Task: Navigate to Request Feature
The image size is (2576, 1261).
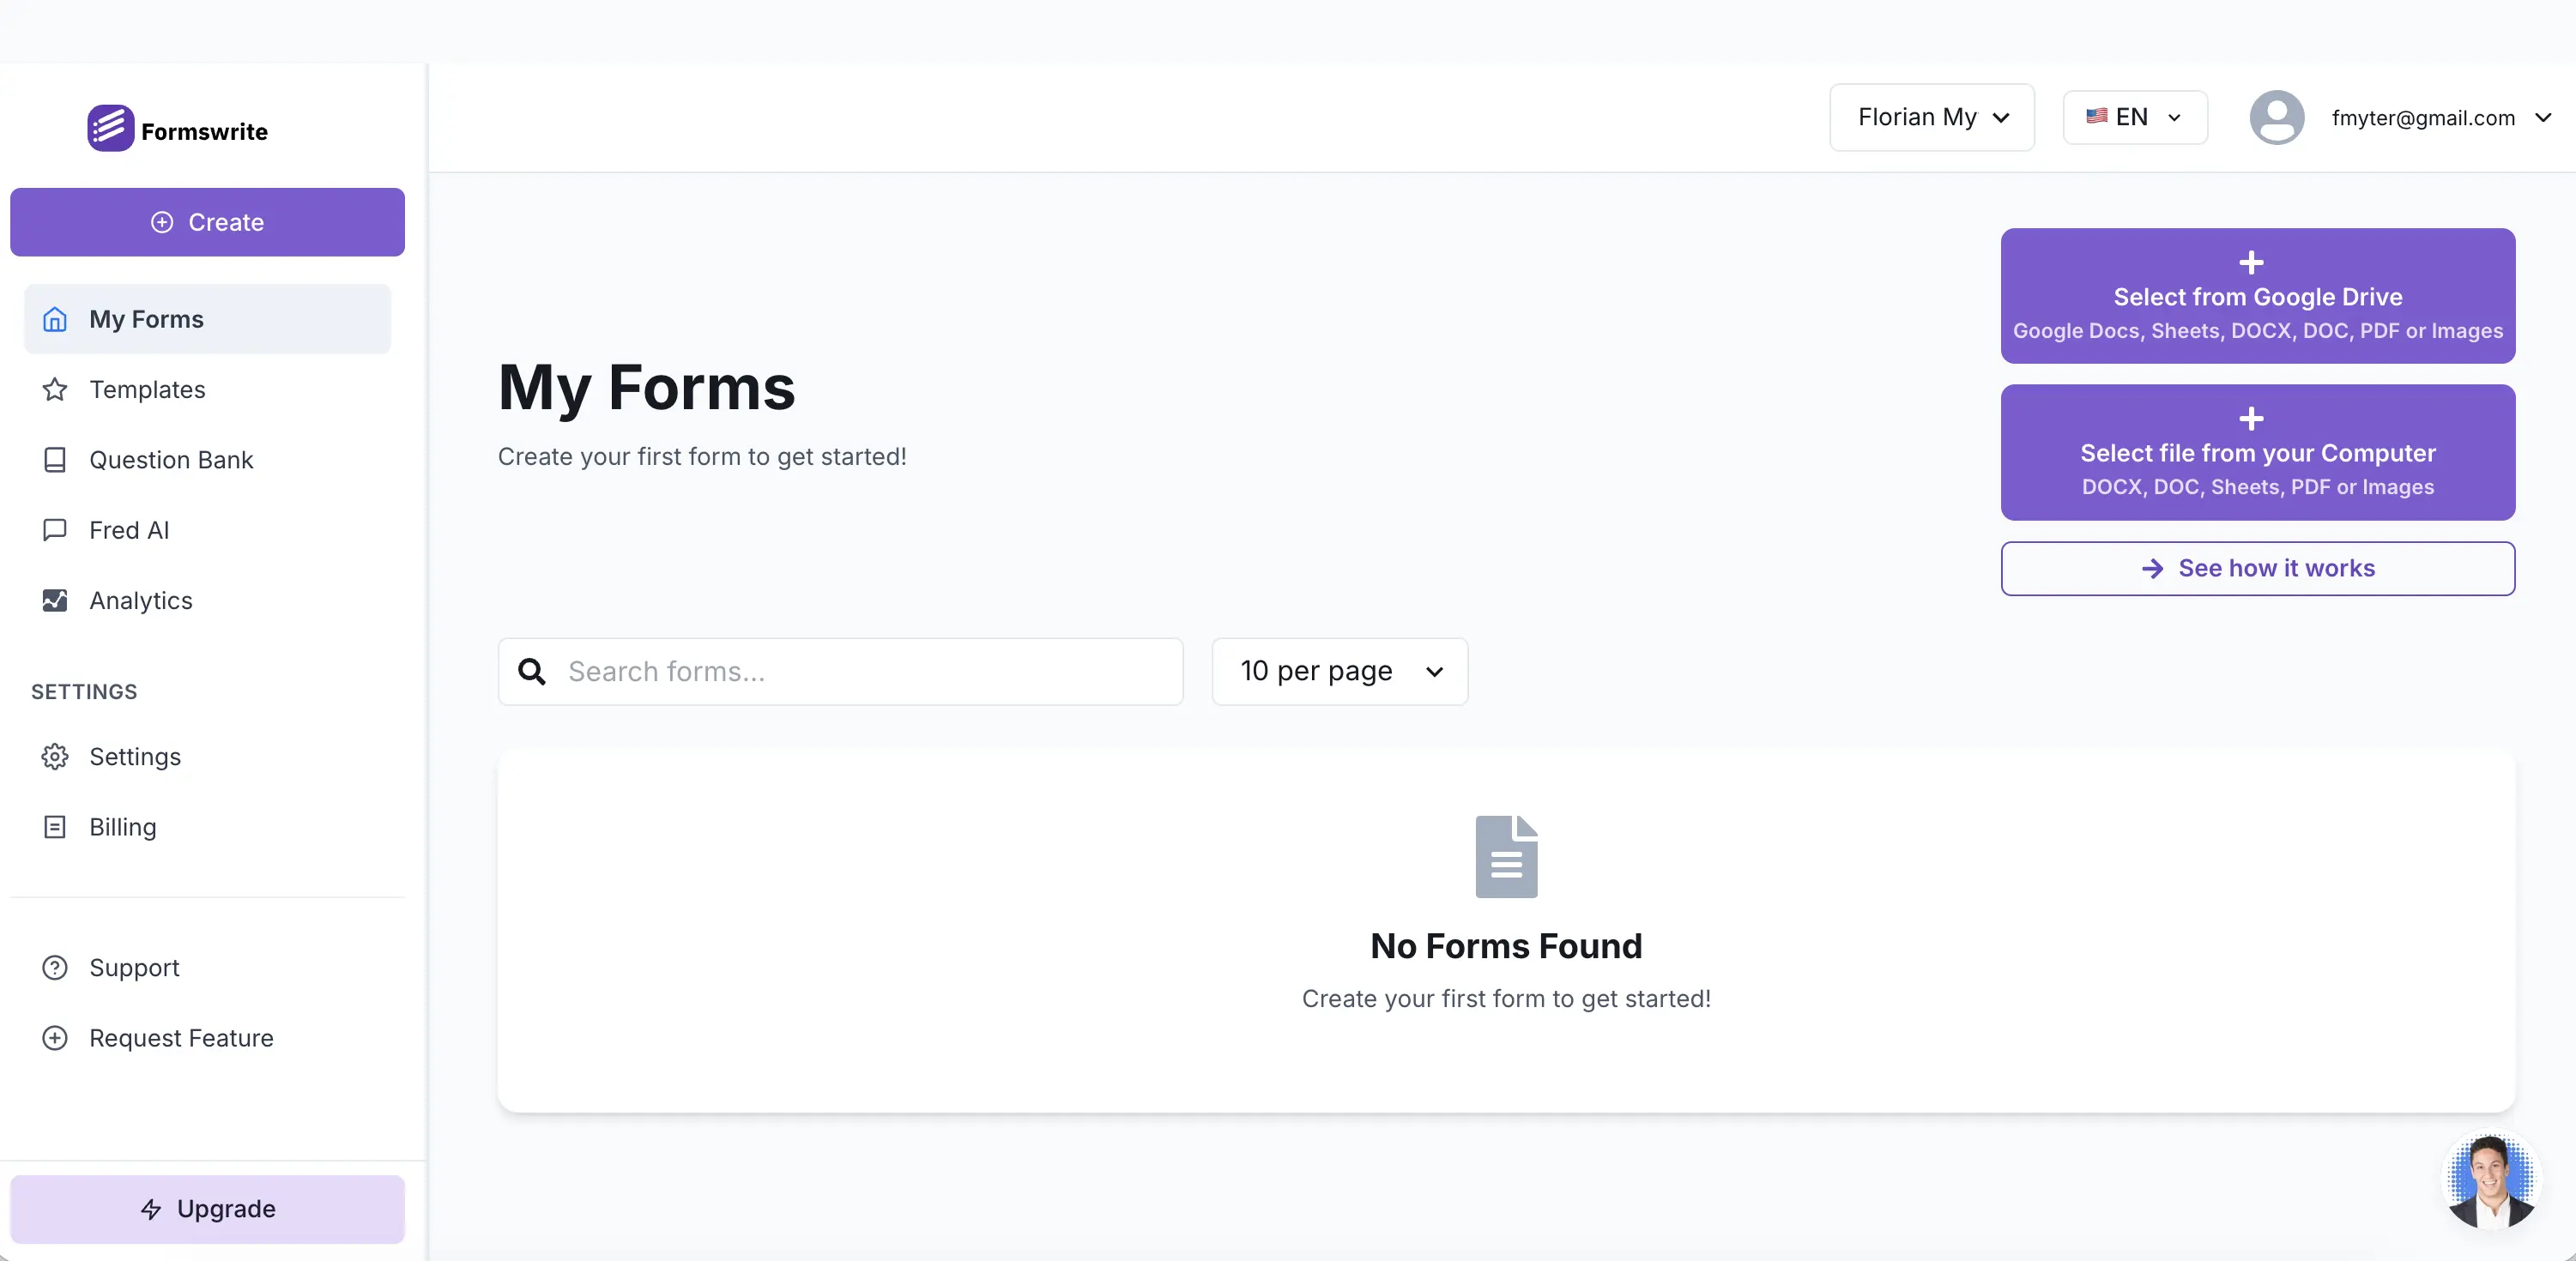Action: [x=180, y=1037]
